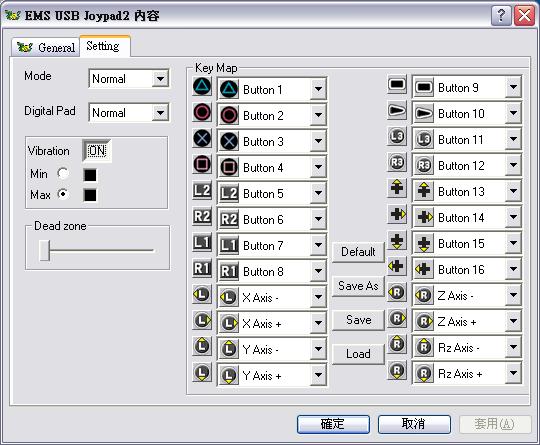Click the Select button icon beside Button 9
Image resolution: width=540 pixels, height=445 pixels.
click(397, 84)
